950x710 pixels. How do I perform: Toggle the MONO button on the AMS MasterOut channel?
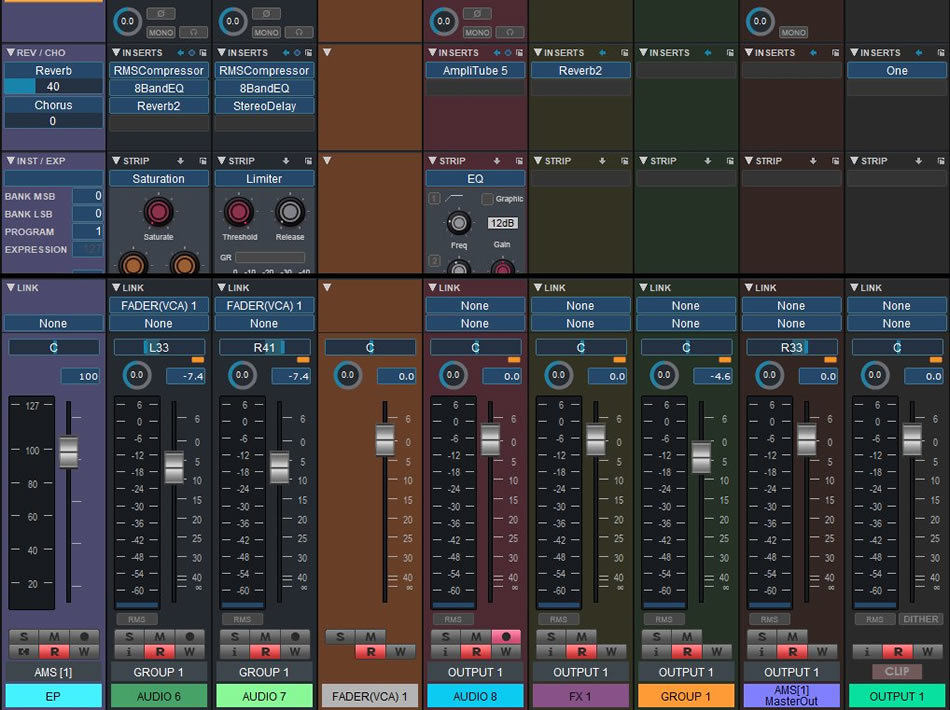[x=793, y=33]
